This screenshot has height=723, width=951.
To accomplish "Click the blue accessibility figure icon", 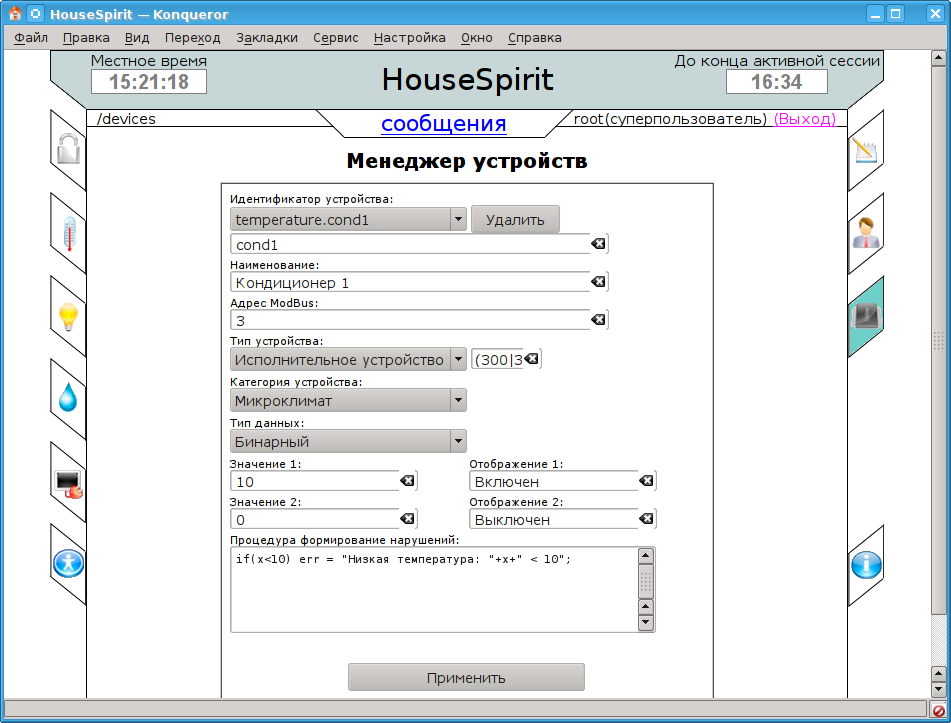I will [x=68, y=564].
